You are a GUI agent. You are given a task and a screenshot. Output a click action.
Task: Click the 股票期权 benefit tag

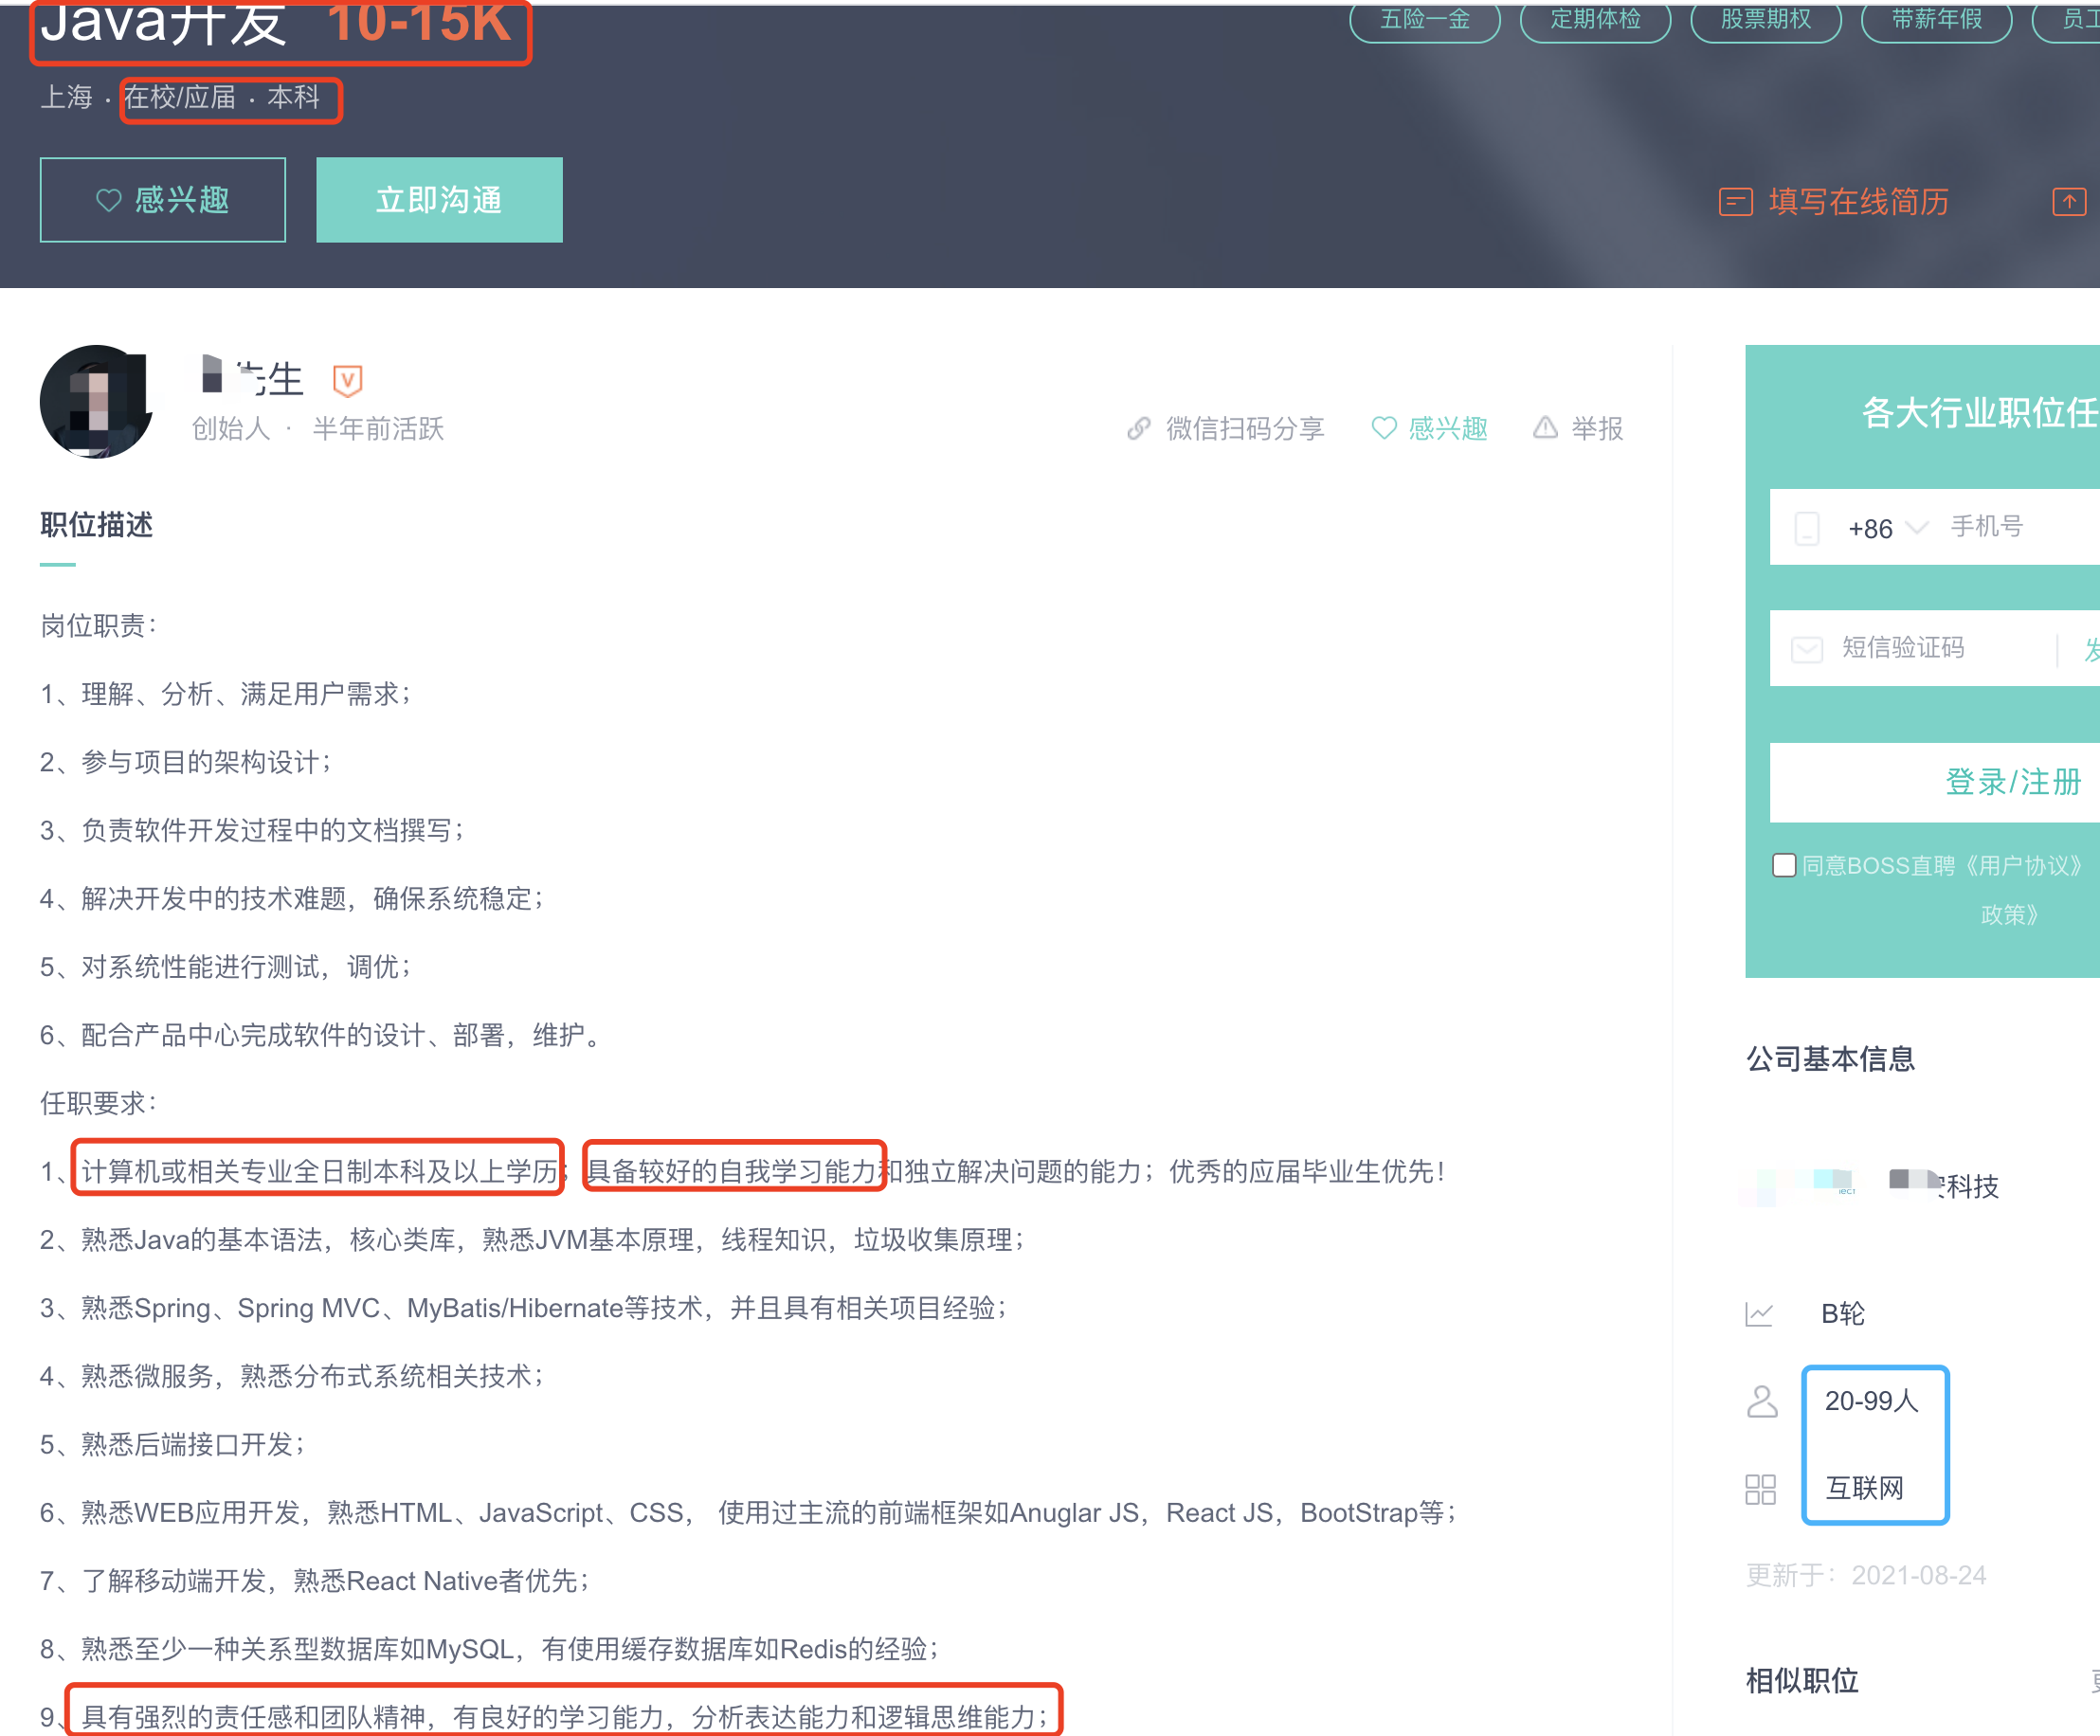[x=1765, y=20]
